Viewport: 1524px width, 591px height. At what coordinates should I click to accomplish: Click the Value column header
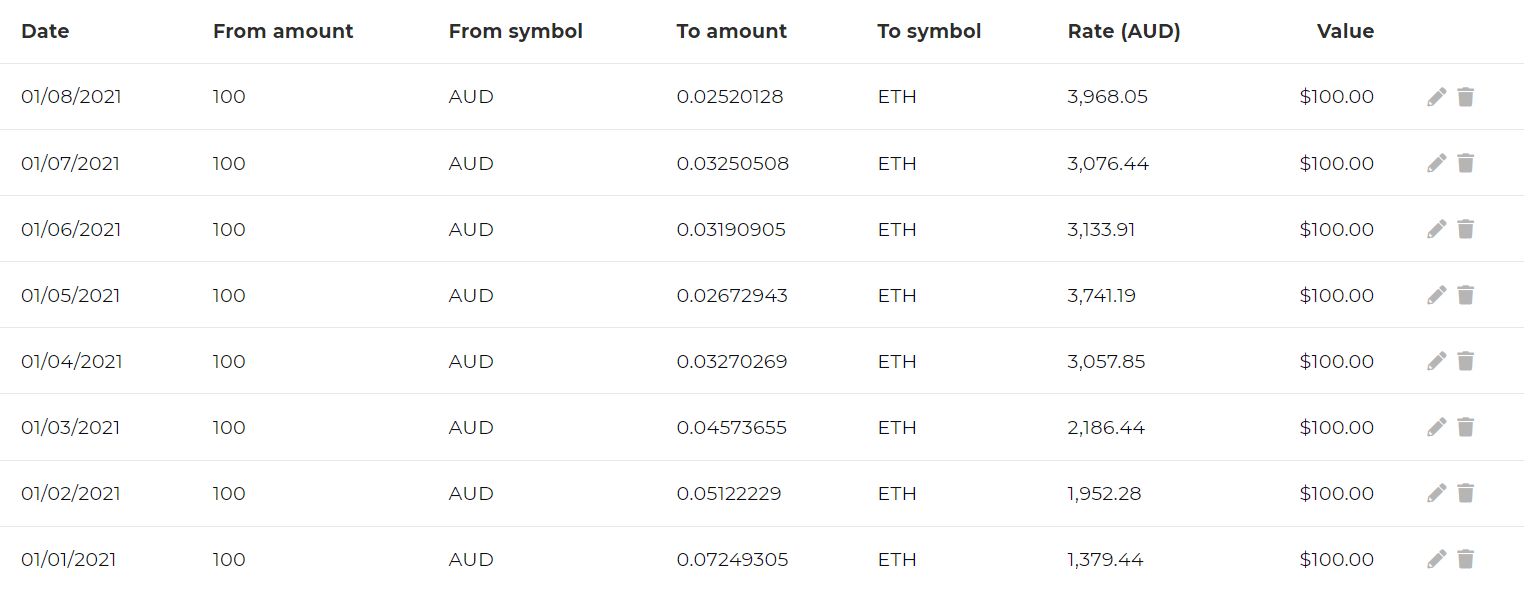pyautogui.click(x=1346, y=31)
